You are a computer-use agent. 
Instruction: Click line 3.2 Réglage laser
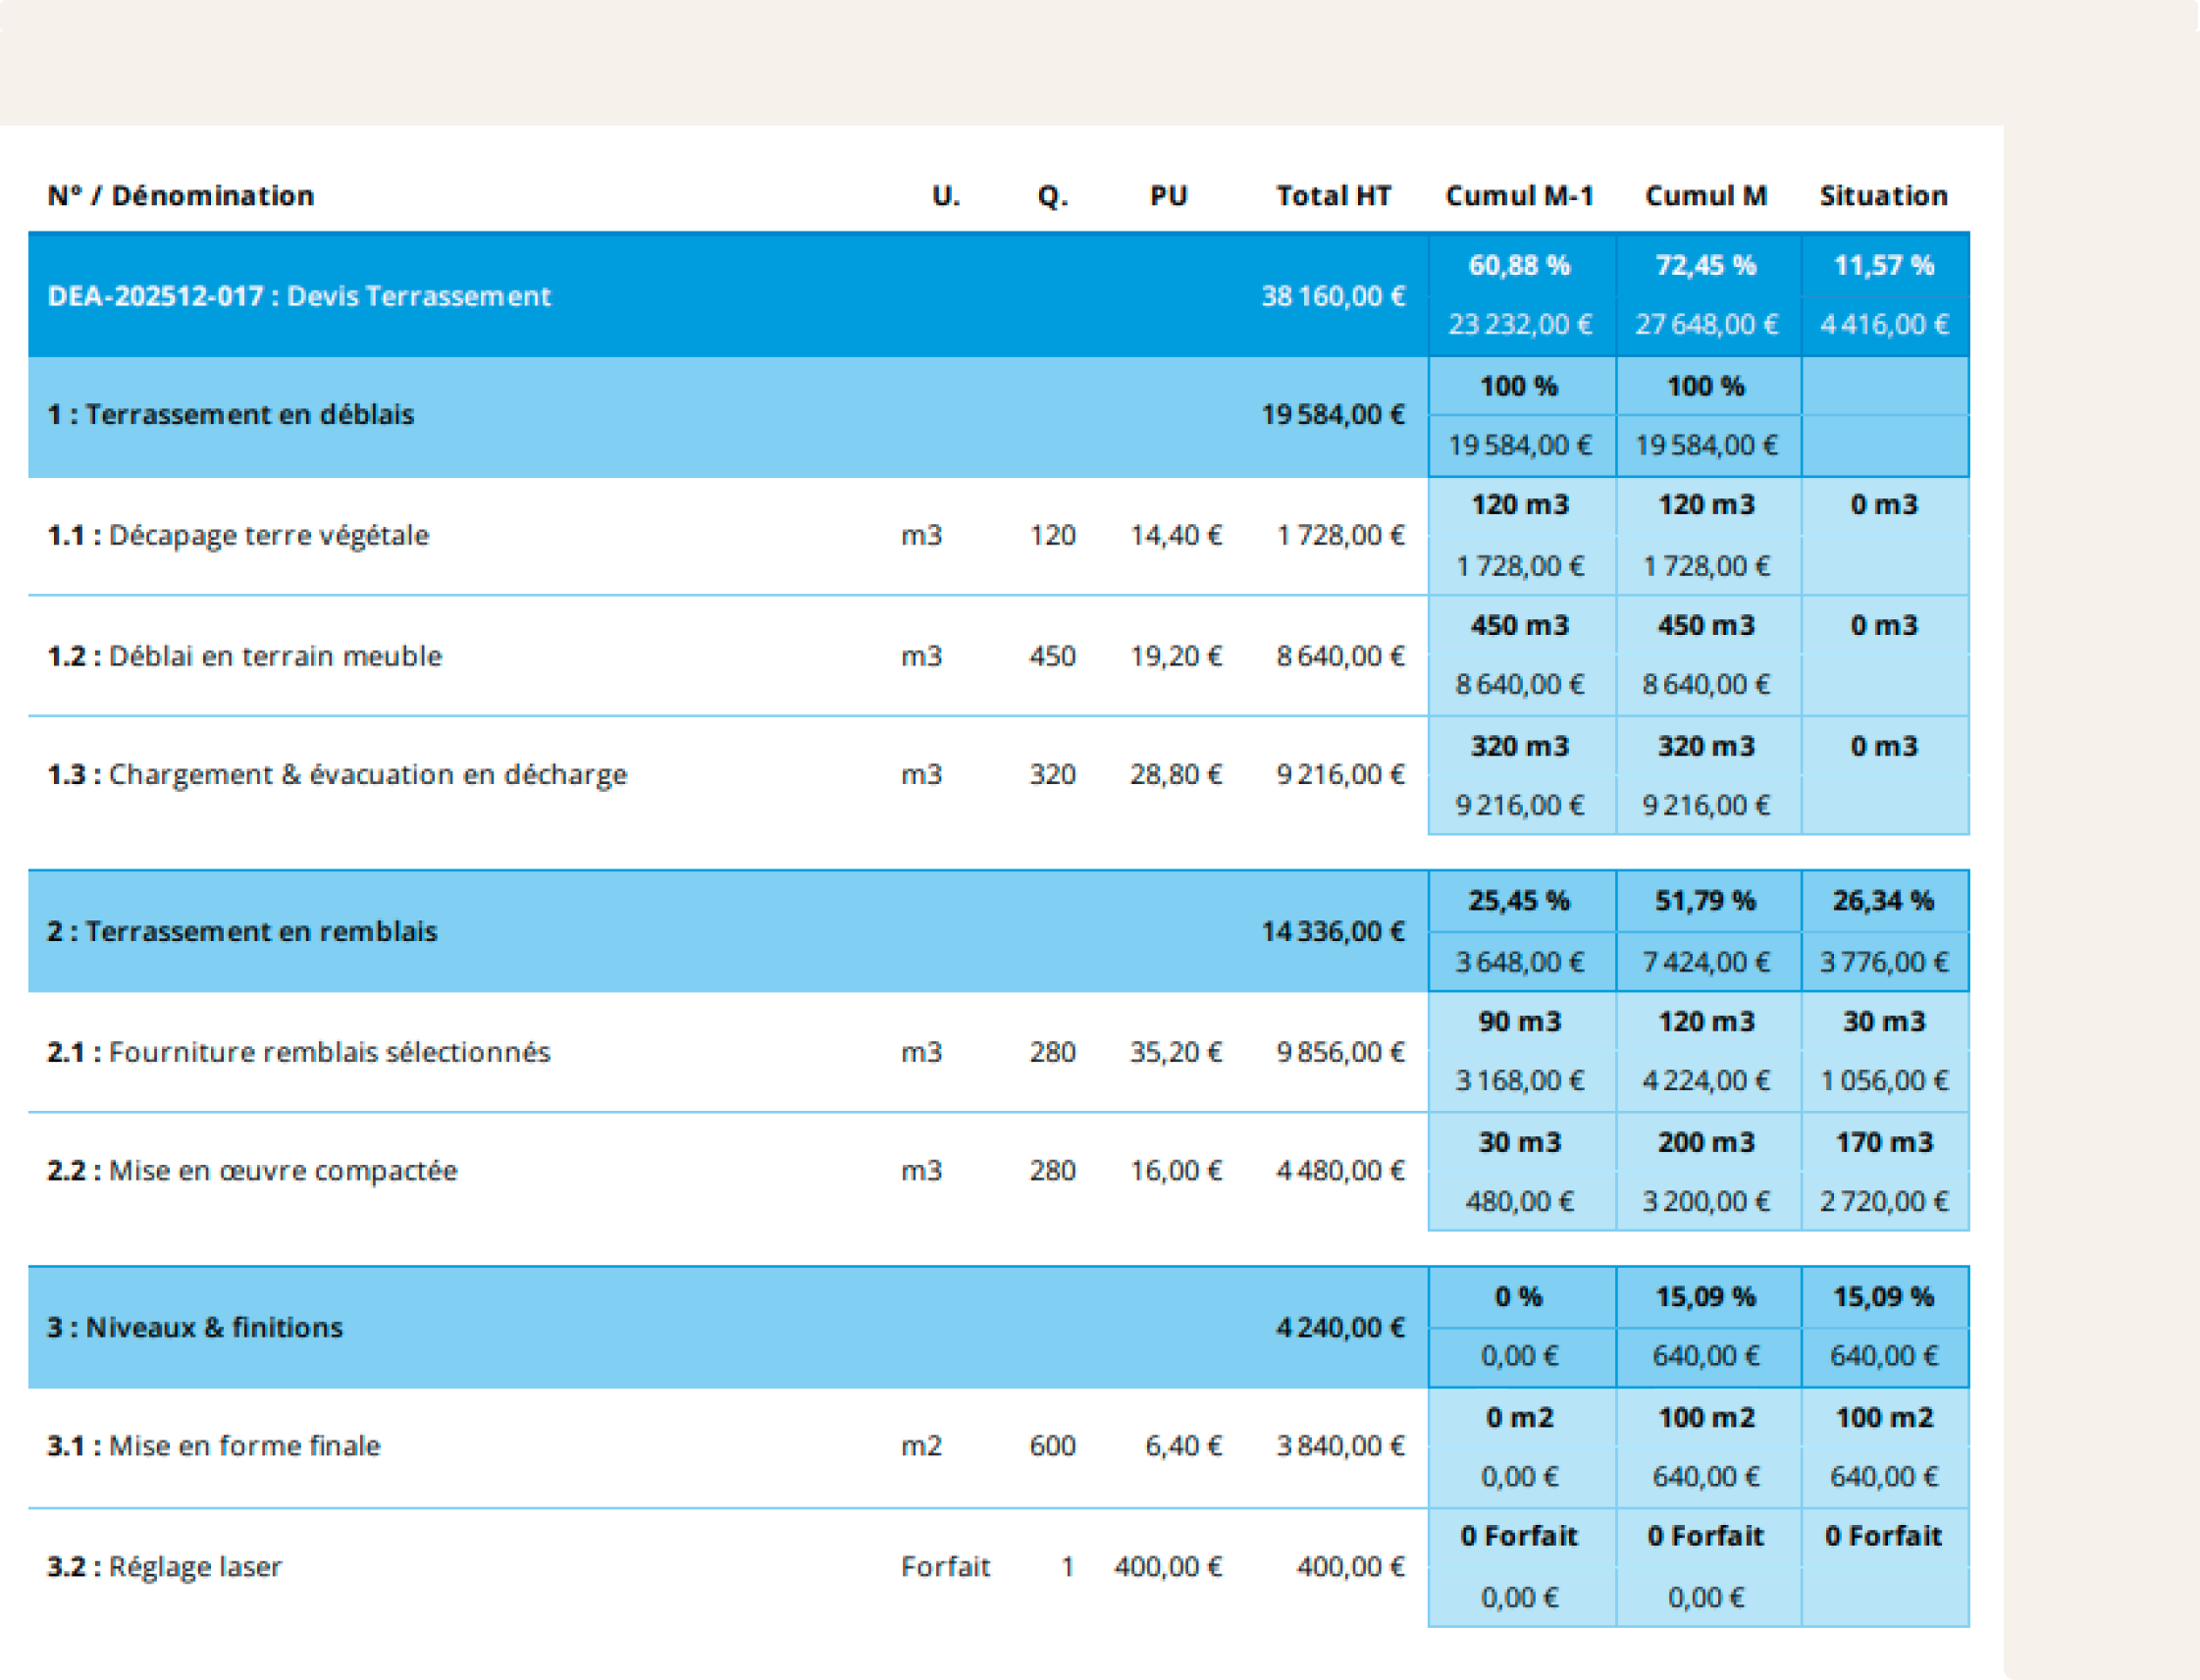[x=165, y=1567]
